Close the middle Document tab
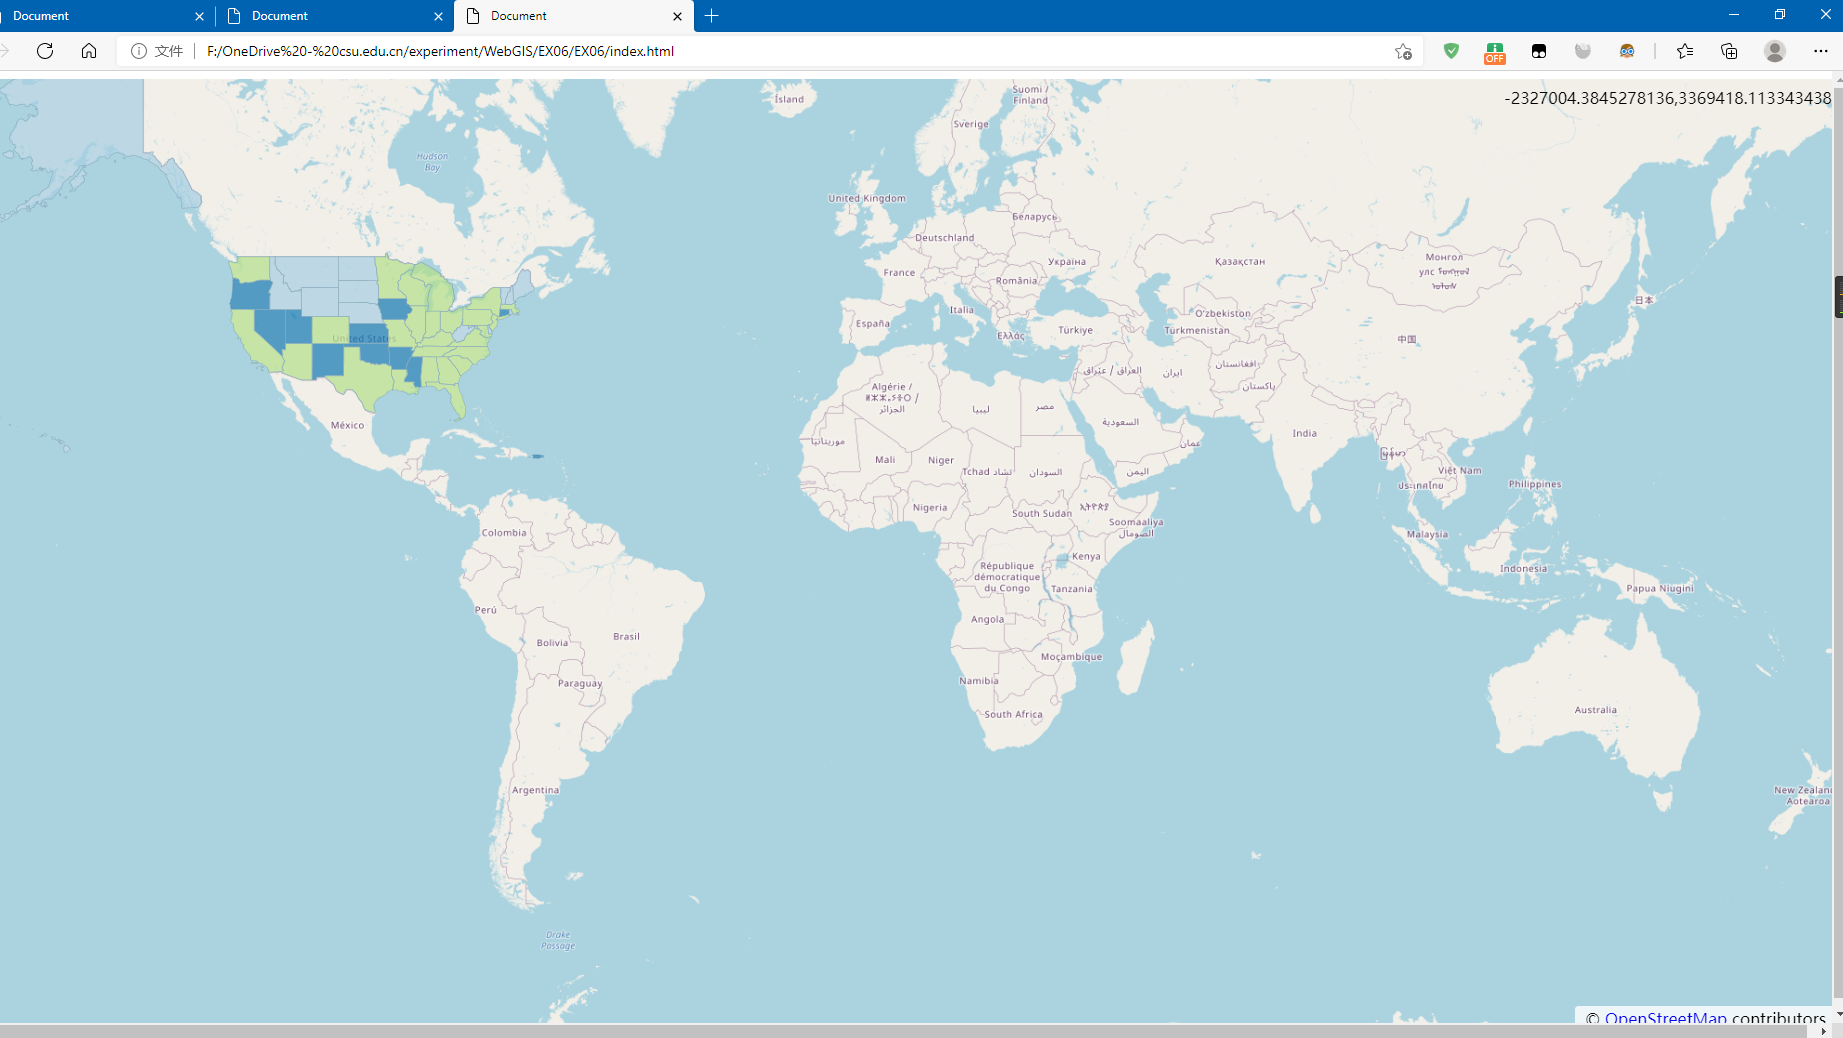1843x1038 pixels. (438, 16)
